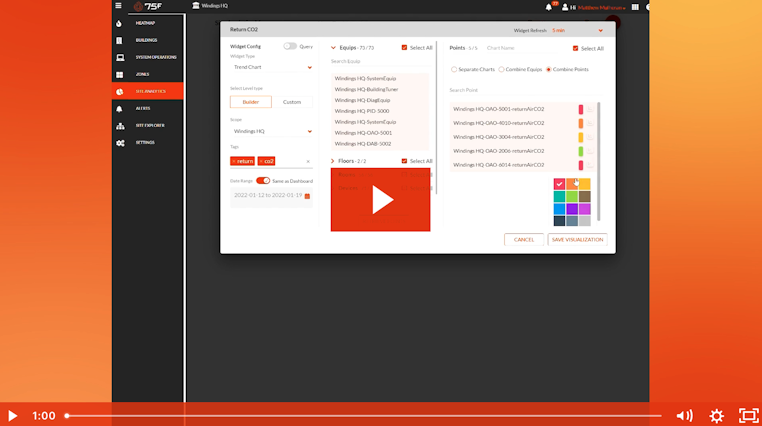
Task: Open the hamburger menu in the top bar
Action: pos(118,6)
